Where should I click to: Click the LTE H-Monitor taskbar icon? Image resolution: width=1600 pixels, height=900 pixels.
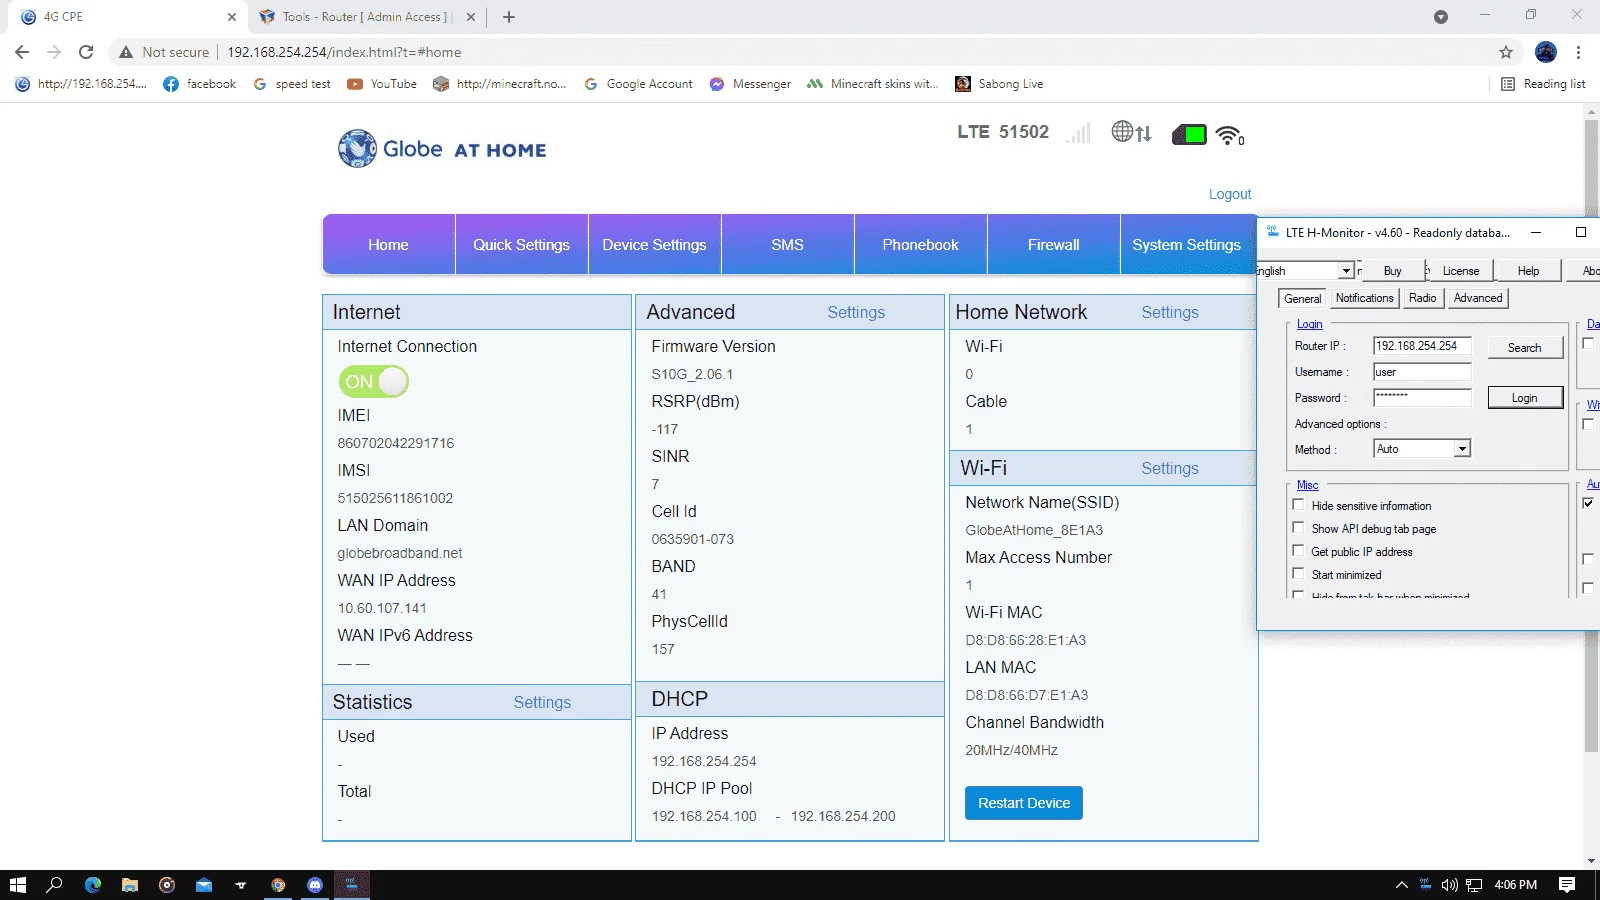[352, 885]
